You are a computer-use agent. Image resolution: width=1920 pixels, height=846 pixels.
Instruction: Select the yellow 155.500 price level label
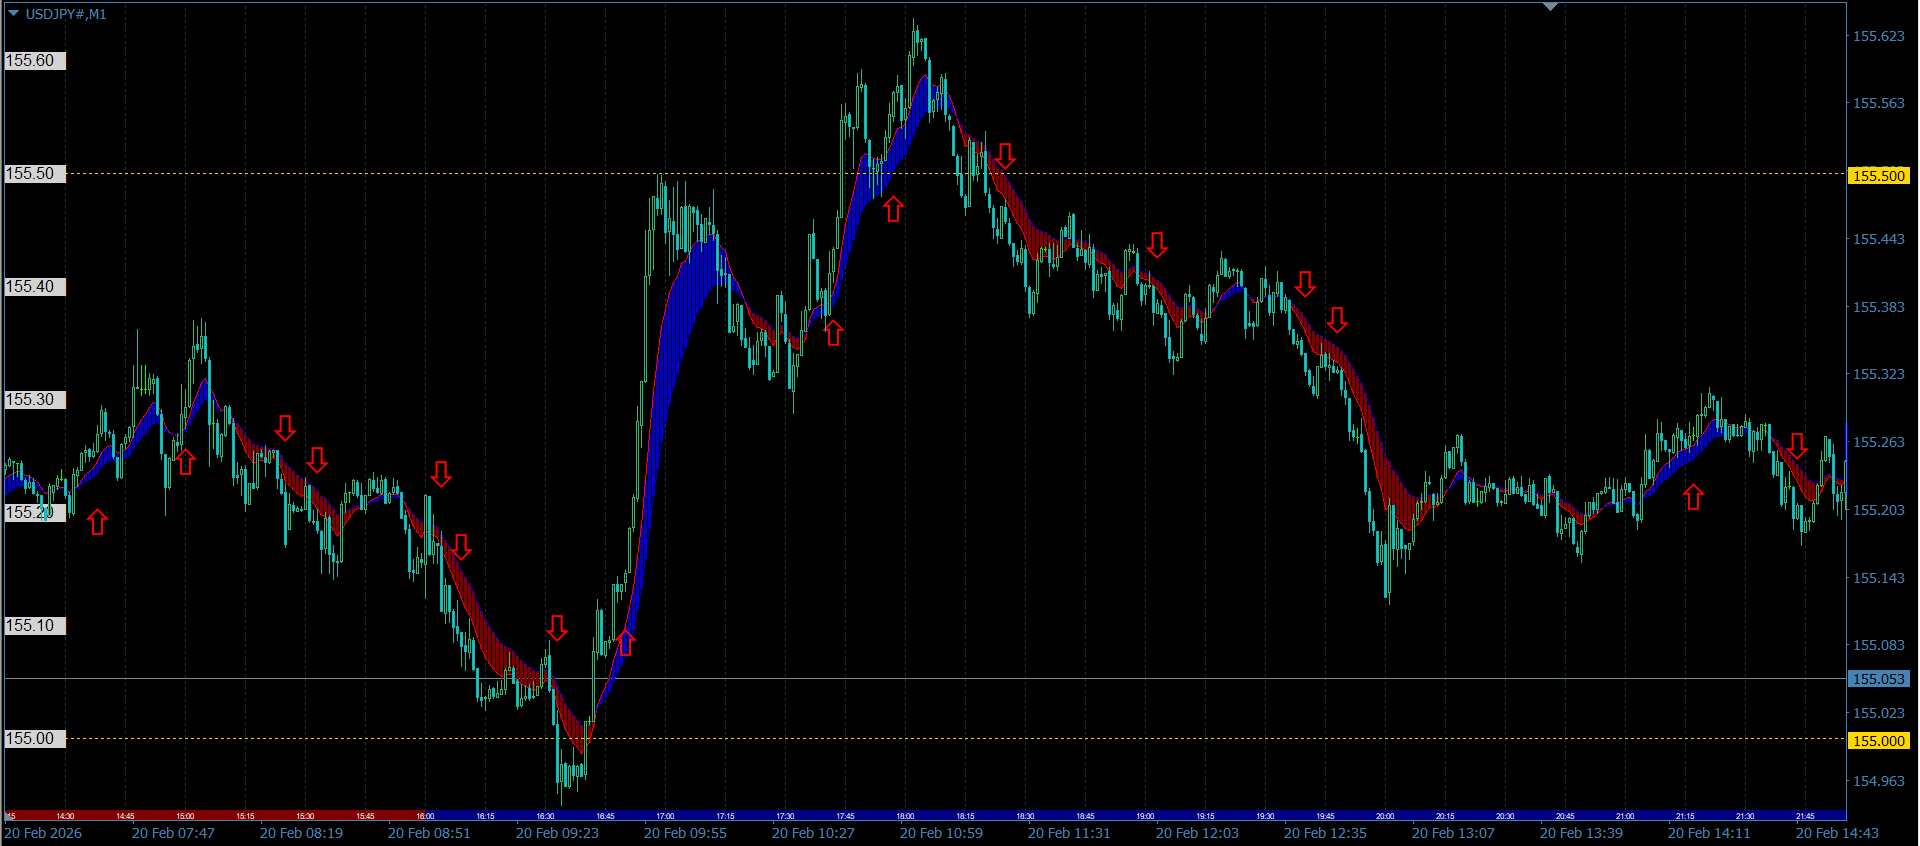click(1879, 175)
